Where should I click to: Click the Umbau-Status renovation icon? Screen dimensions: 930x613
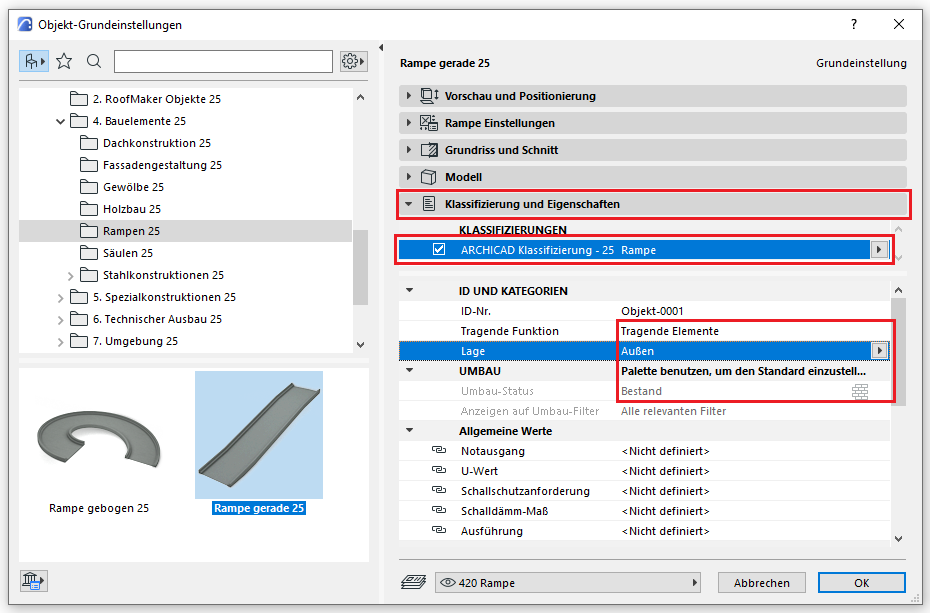point(859,391)
